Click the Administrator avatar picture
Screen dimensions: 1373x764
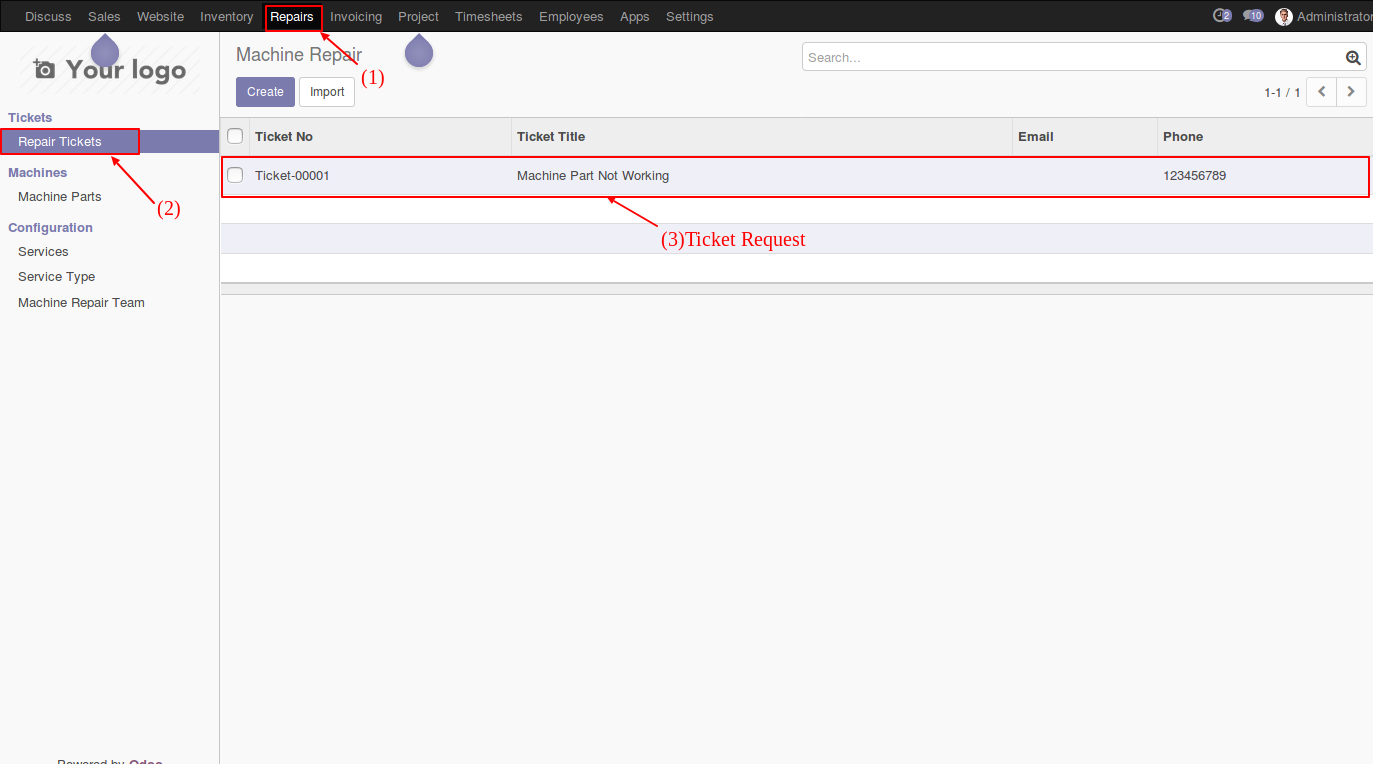tap(1284, 16)
